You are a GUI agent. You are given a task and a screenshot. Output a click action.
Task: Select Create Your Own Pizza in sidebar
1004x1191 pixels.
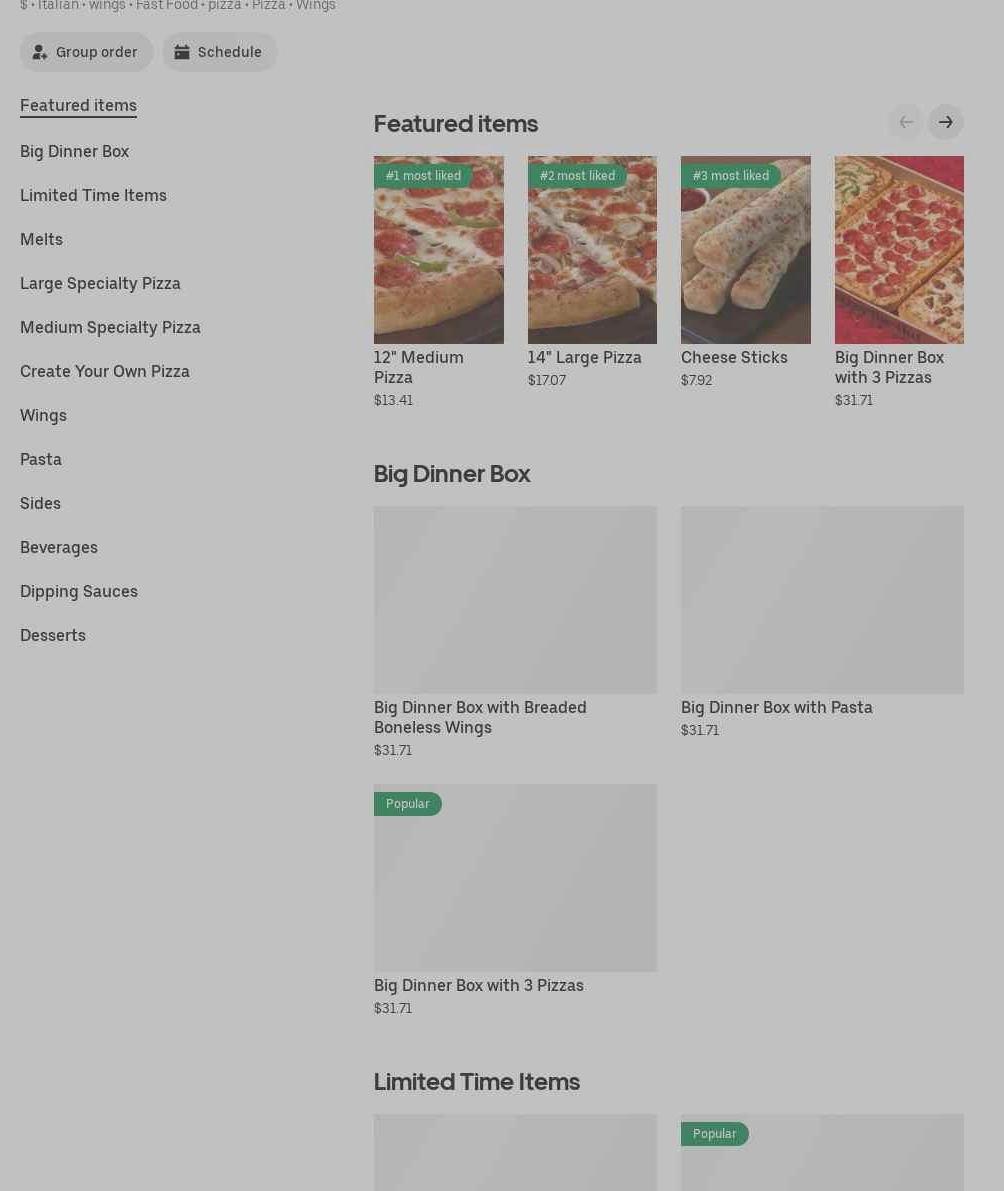coord(105,371)
